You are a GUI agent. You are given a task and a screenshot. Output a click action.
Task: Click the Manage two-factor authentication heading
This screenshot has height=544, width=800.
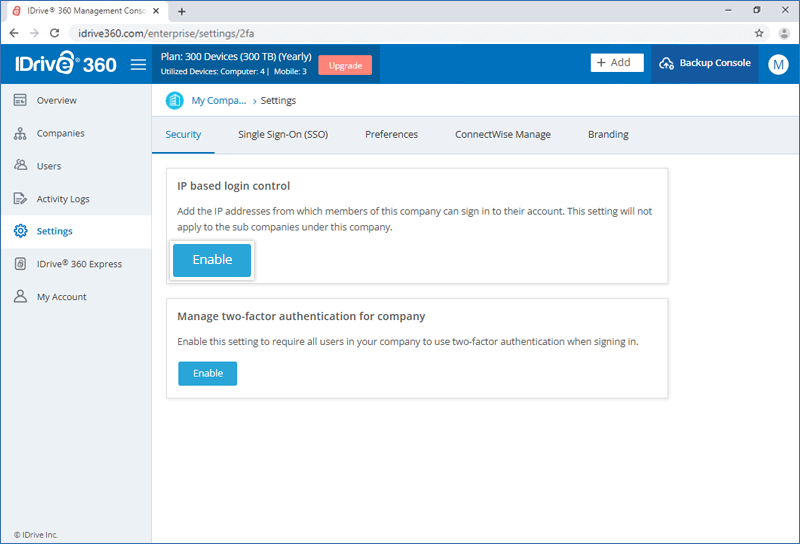click(x=301, y=316)
